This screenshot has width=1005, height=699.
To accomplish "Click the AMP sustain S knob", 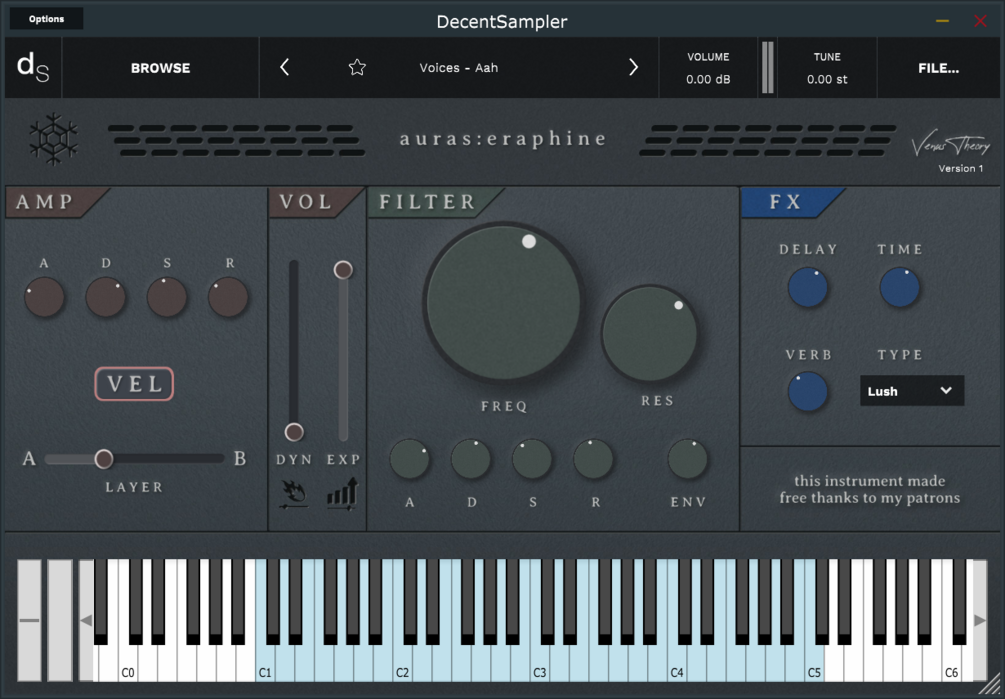I will point(167,297).
